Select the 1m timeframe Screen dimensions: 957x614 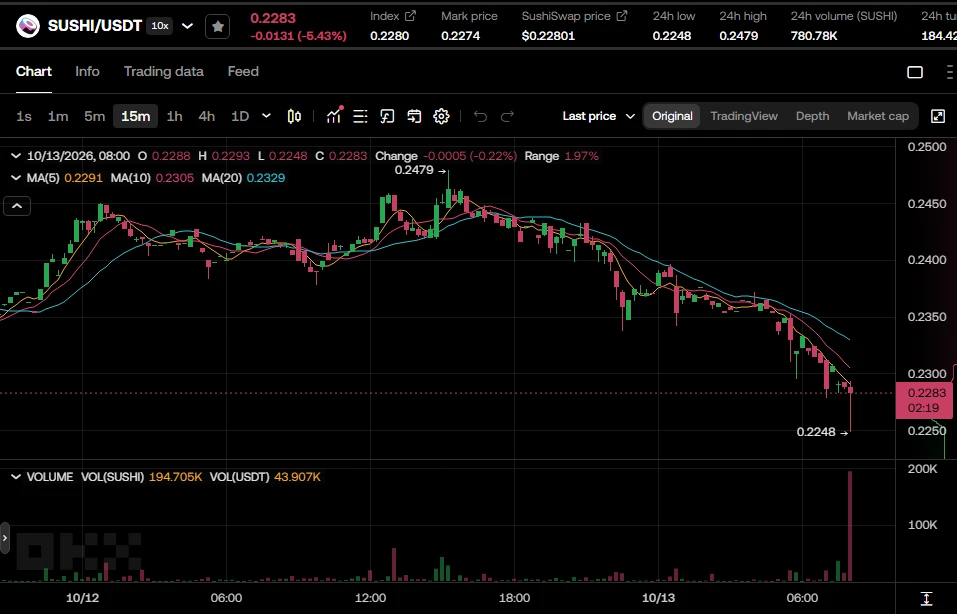pos(58,116)
